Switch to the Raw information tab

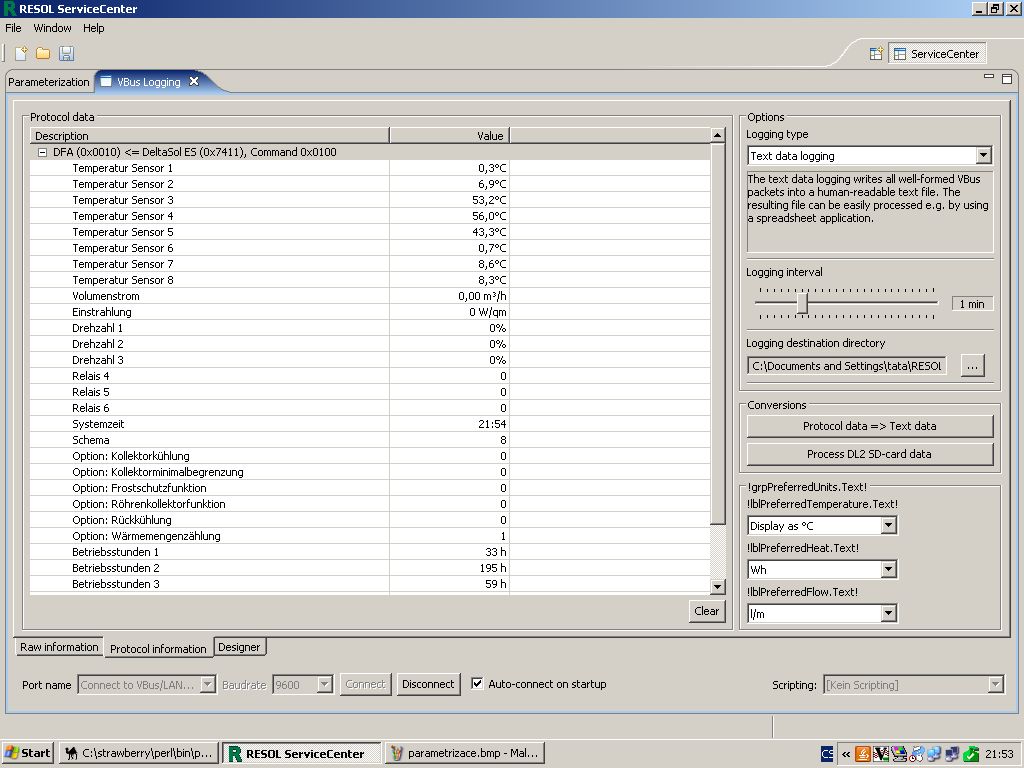(59, 647)
